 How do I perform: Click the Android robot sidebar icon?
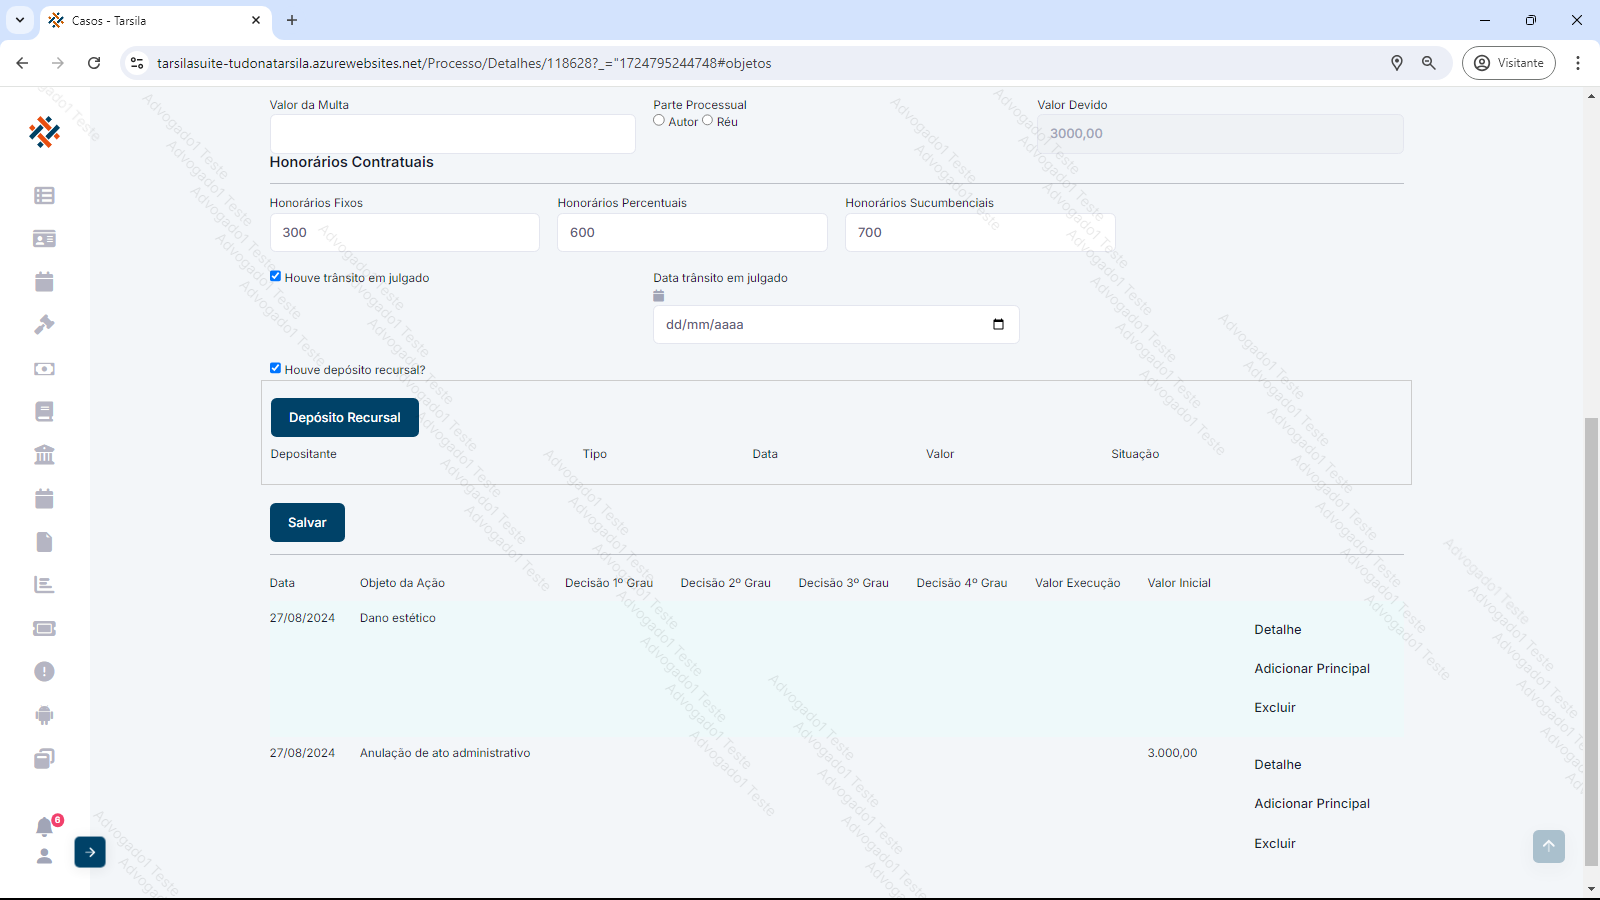44,715
